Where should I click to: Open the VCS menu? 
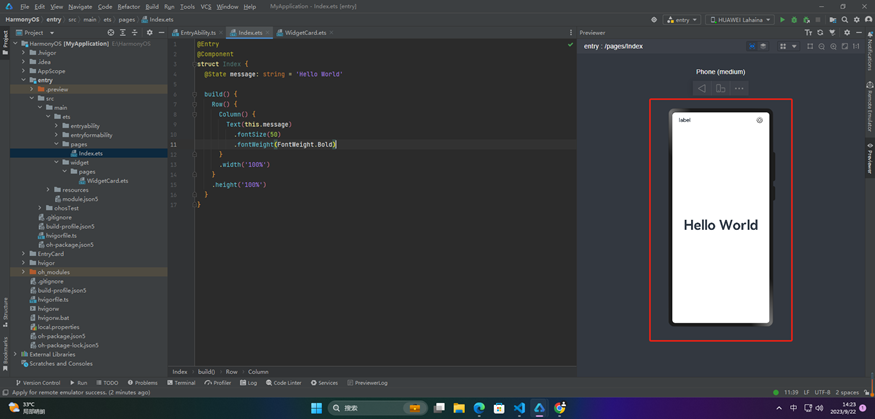206,7
